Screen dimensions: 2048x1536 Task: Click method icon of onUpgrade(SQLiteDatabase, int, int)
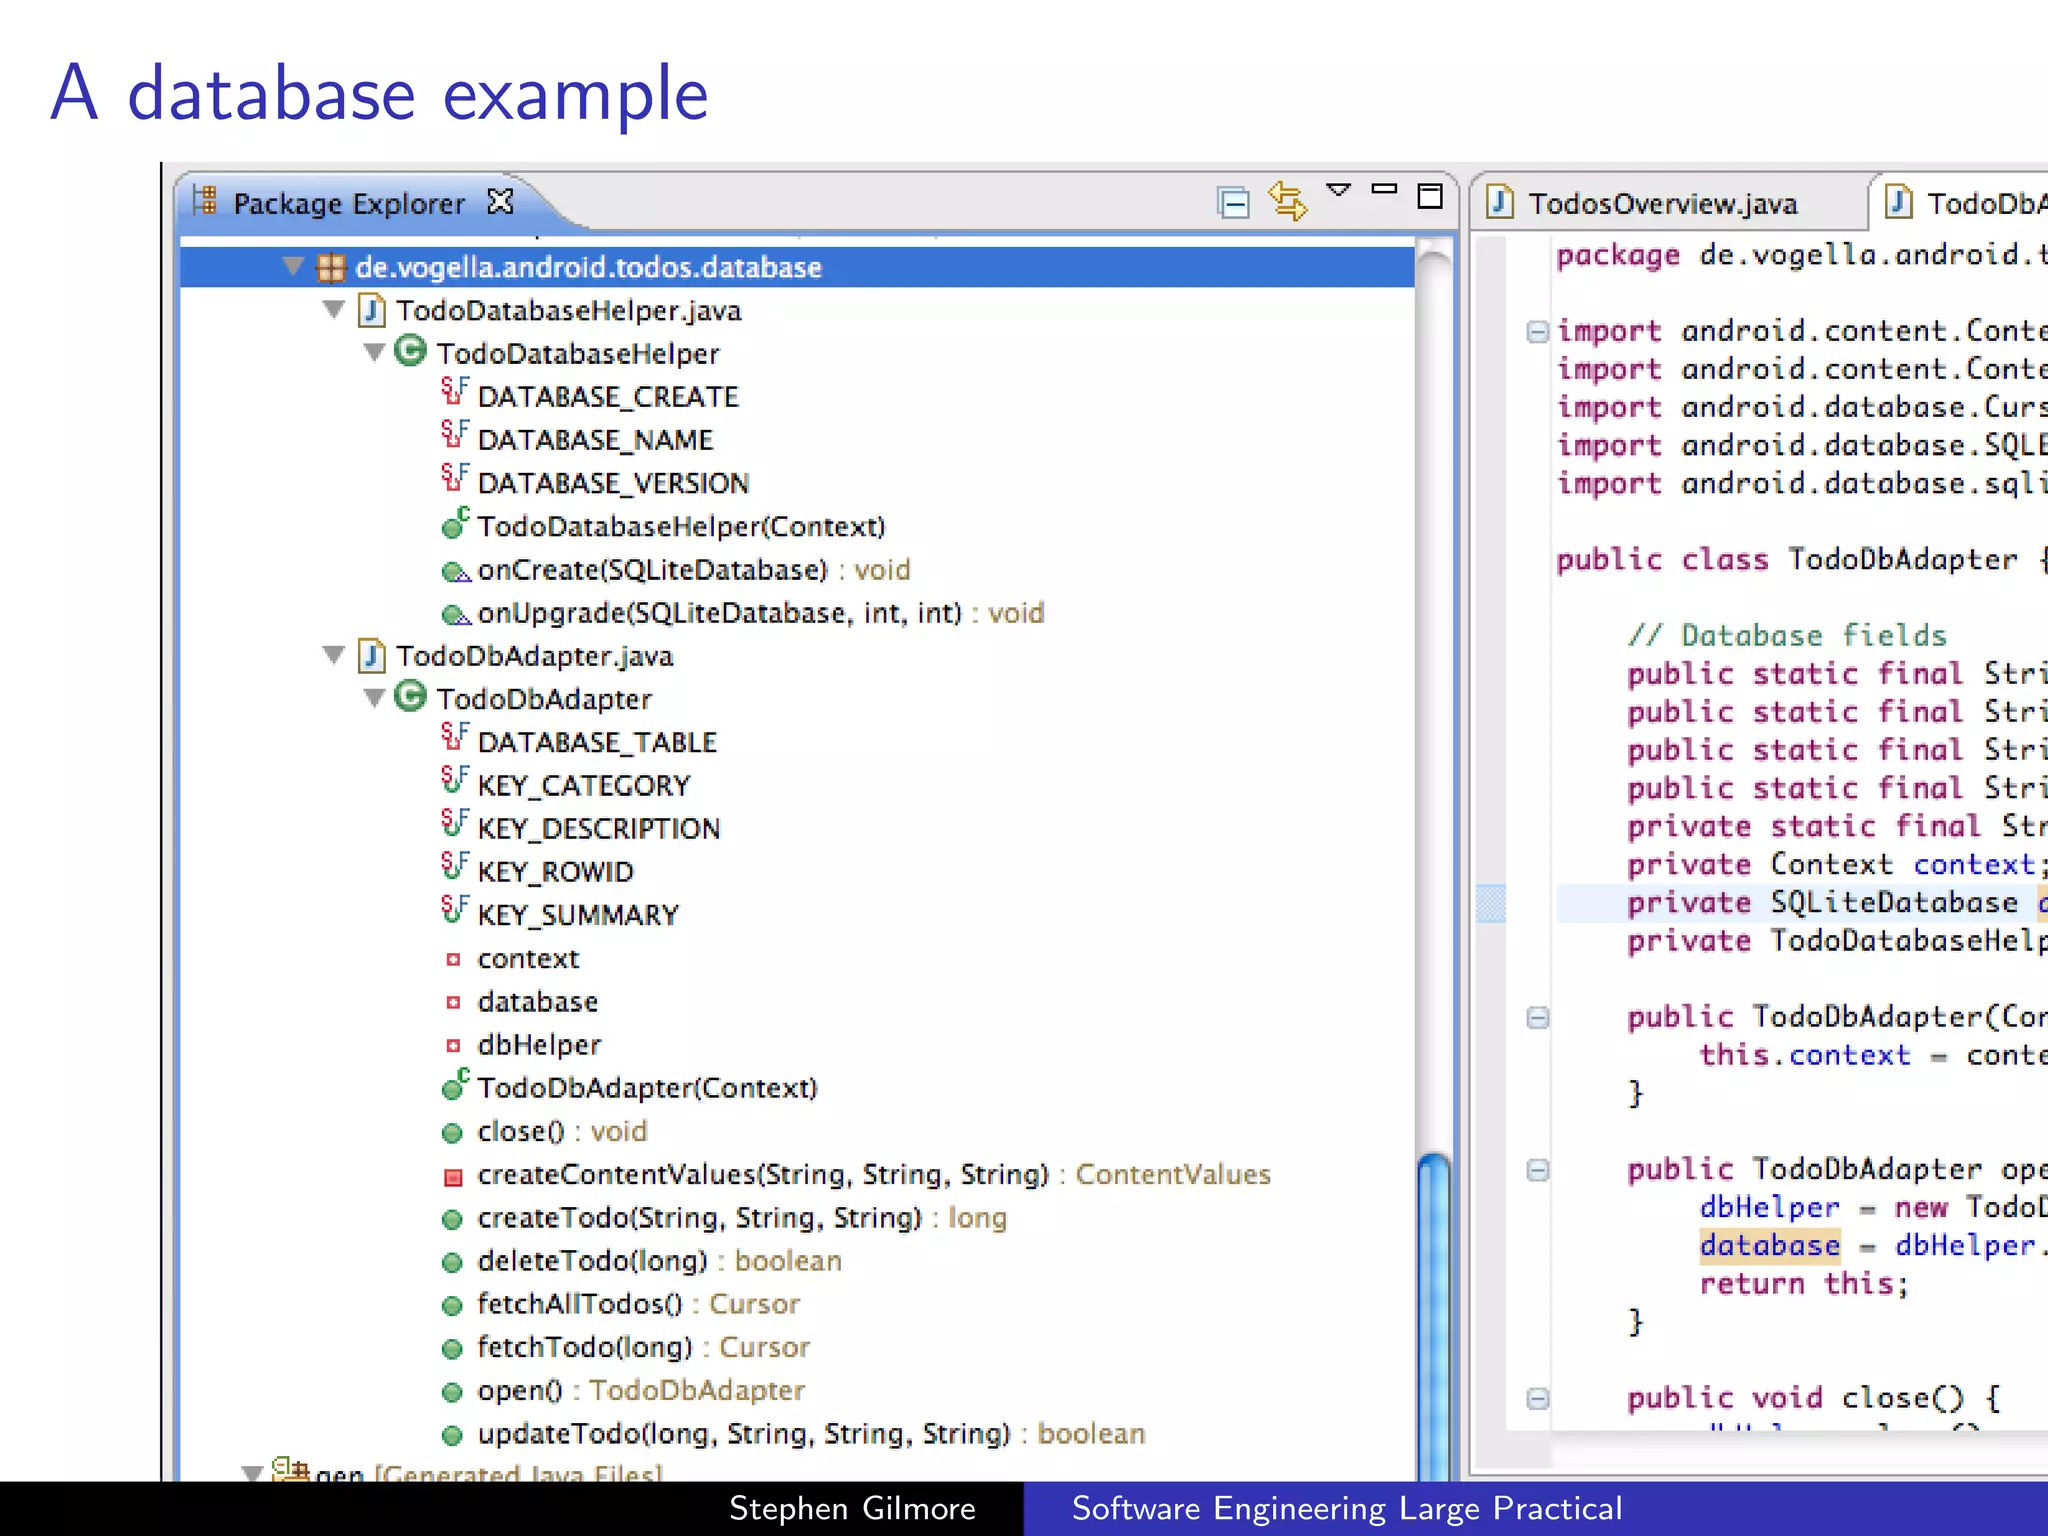click(x=455, y=614)
